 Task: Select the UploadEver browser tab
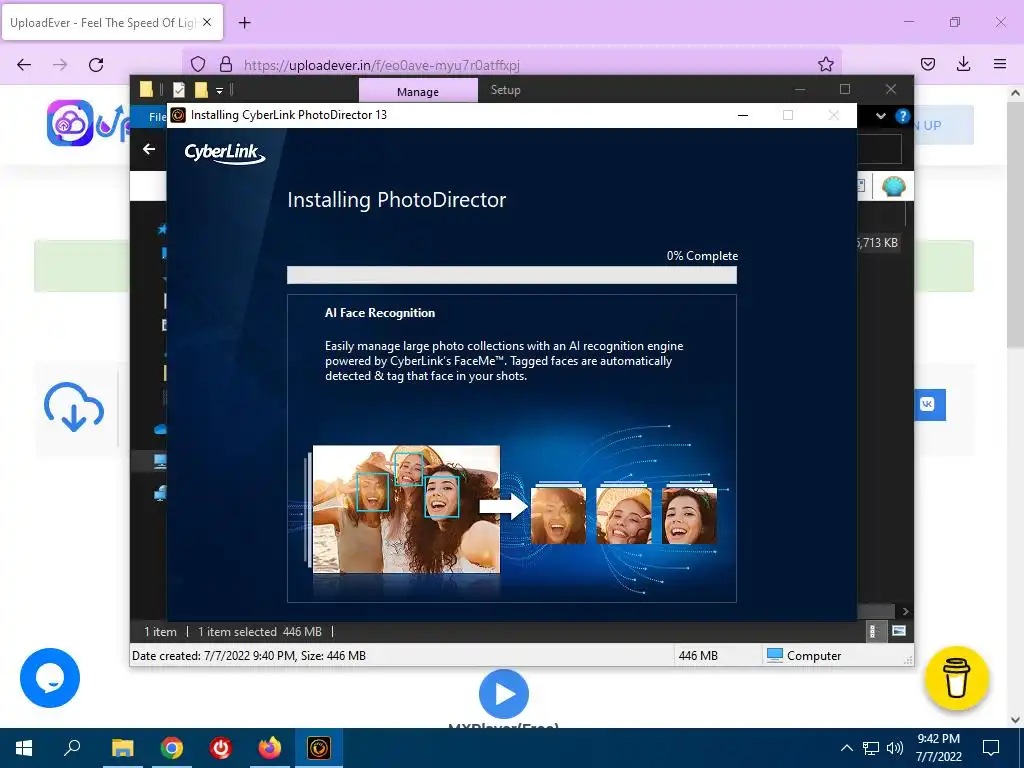pos(112,22)
